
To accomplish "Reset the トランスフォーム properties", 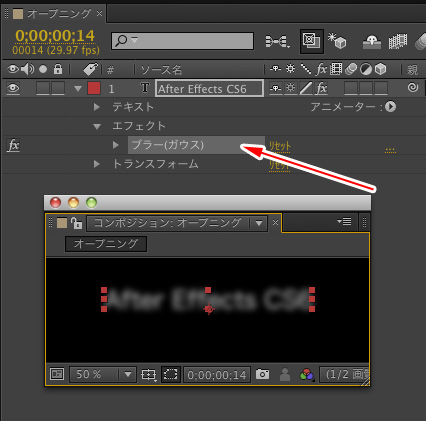I will [x=279, y=165].
